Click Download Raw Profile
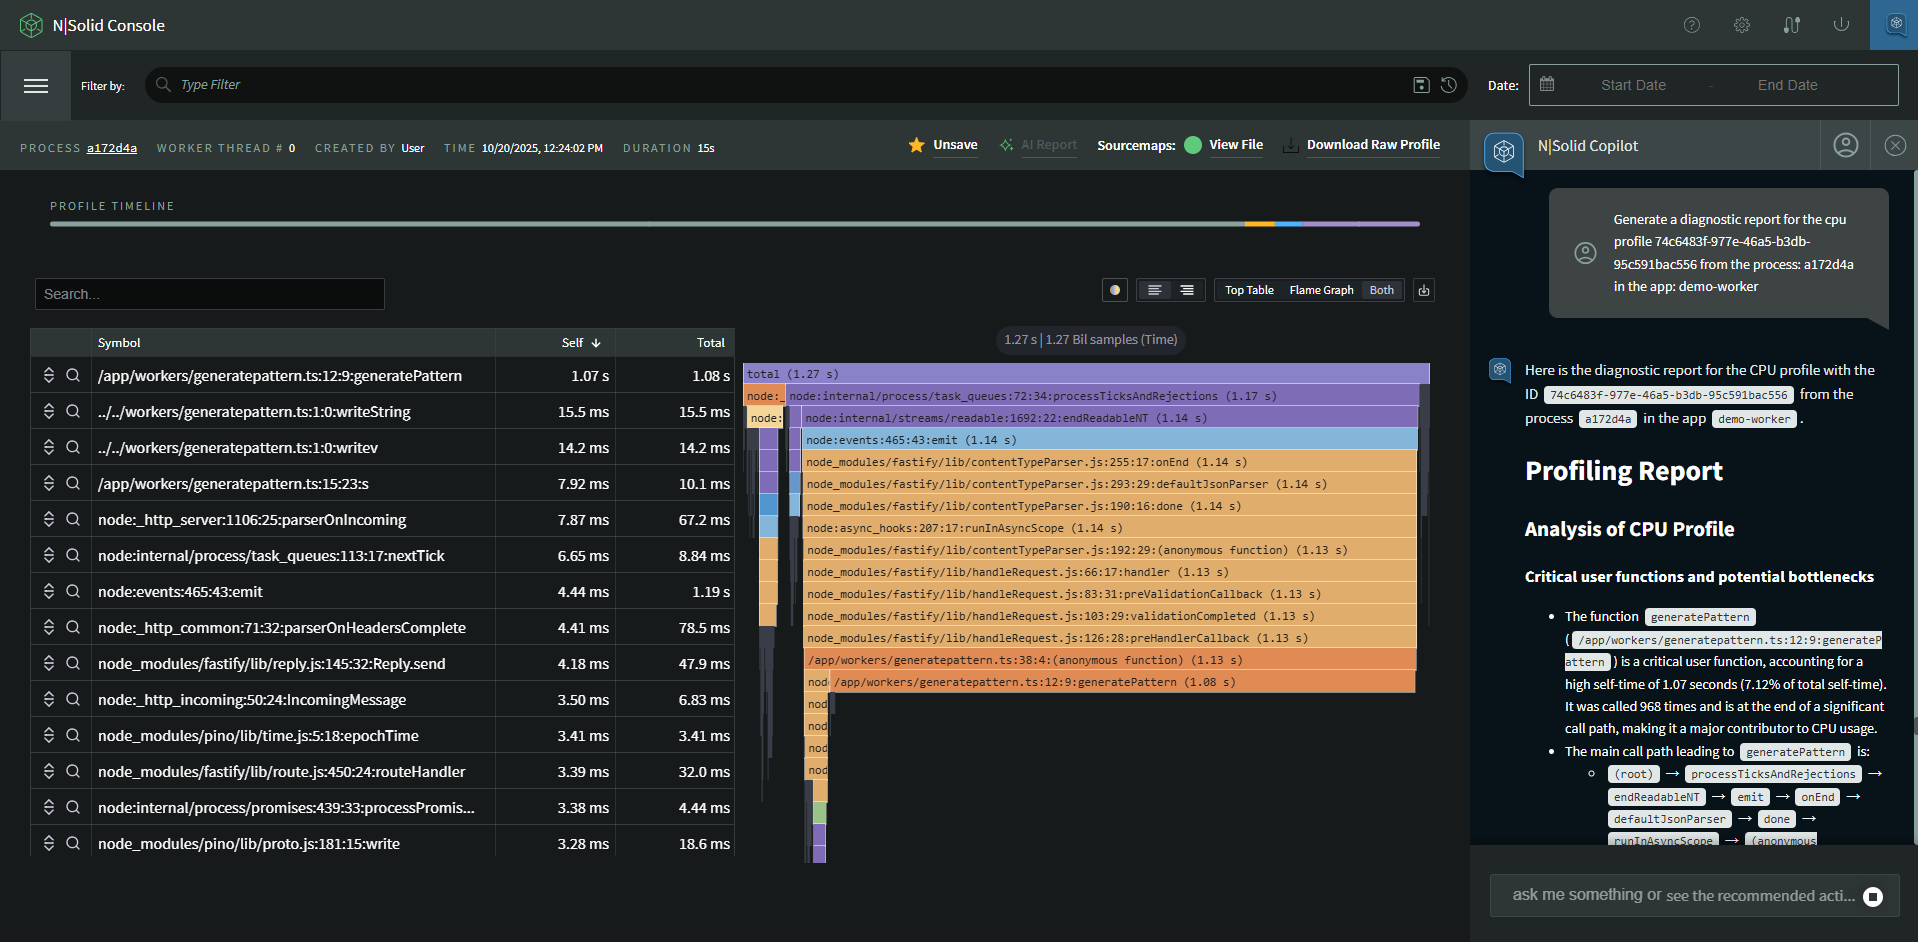The image size is (1918, 942). pyautogui.click(x=1372, y=145)
